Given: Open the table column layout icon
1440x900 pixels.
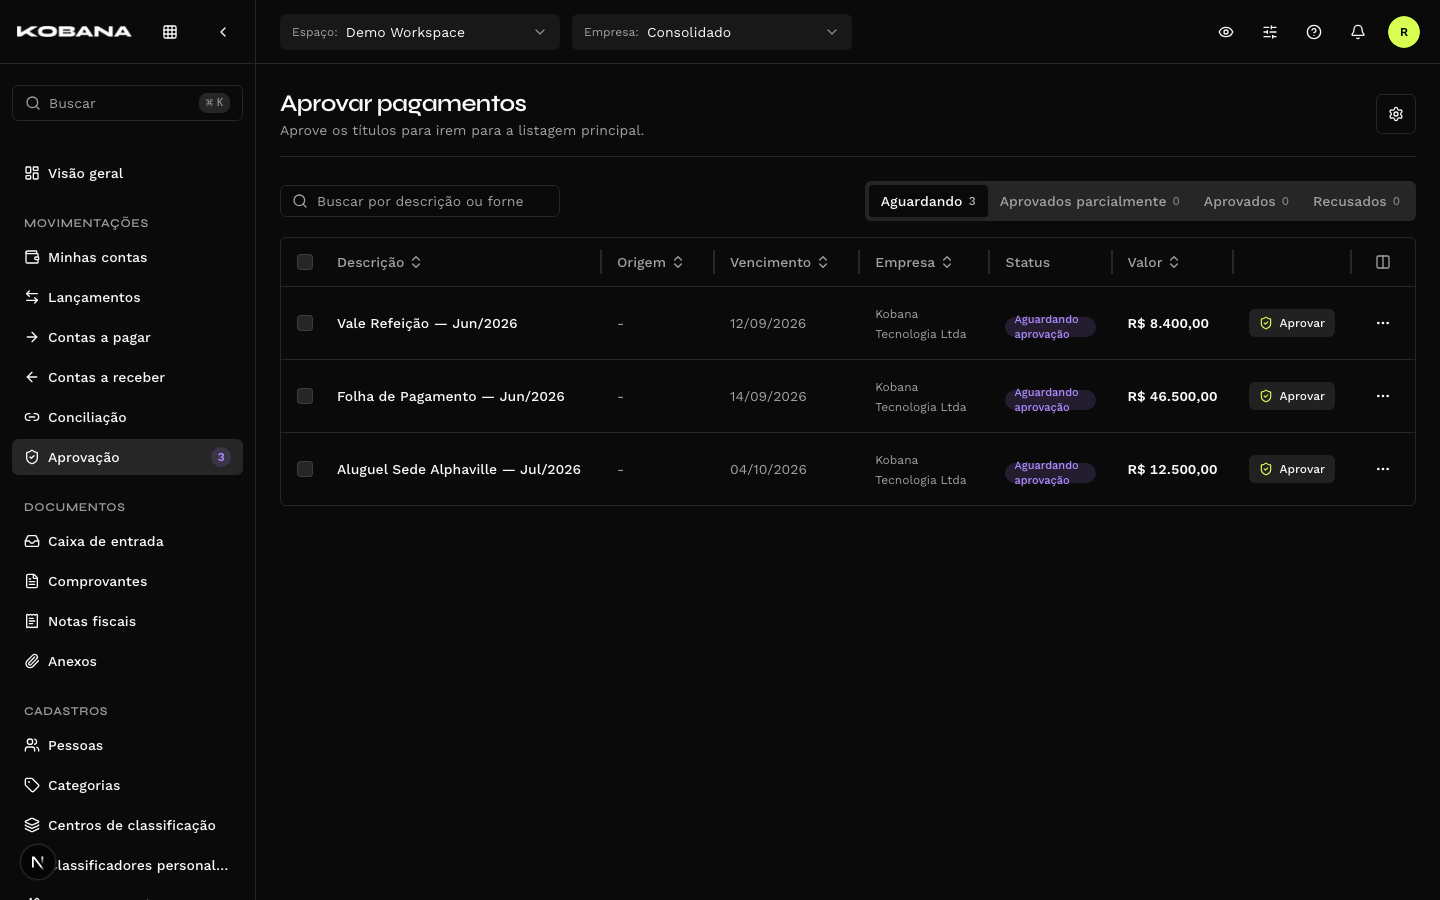Looking at the screenshot, I should (x=1383, y=262).
